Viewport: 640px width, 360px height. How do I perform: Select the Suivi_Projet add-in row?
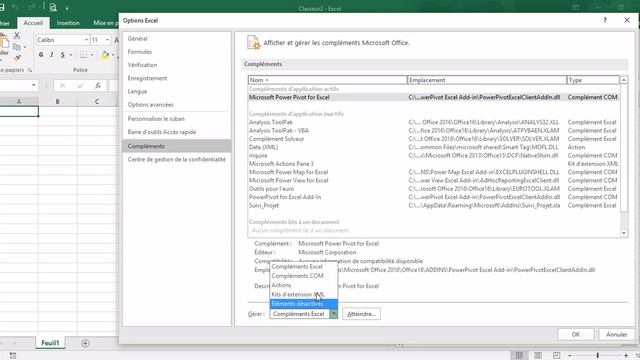click(x=434, y=205)
